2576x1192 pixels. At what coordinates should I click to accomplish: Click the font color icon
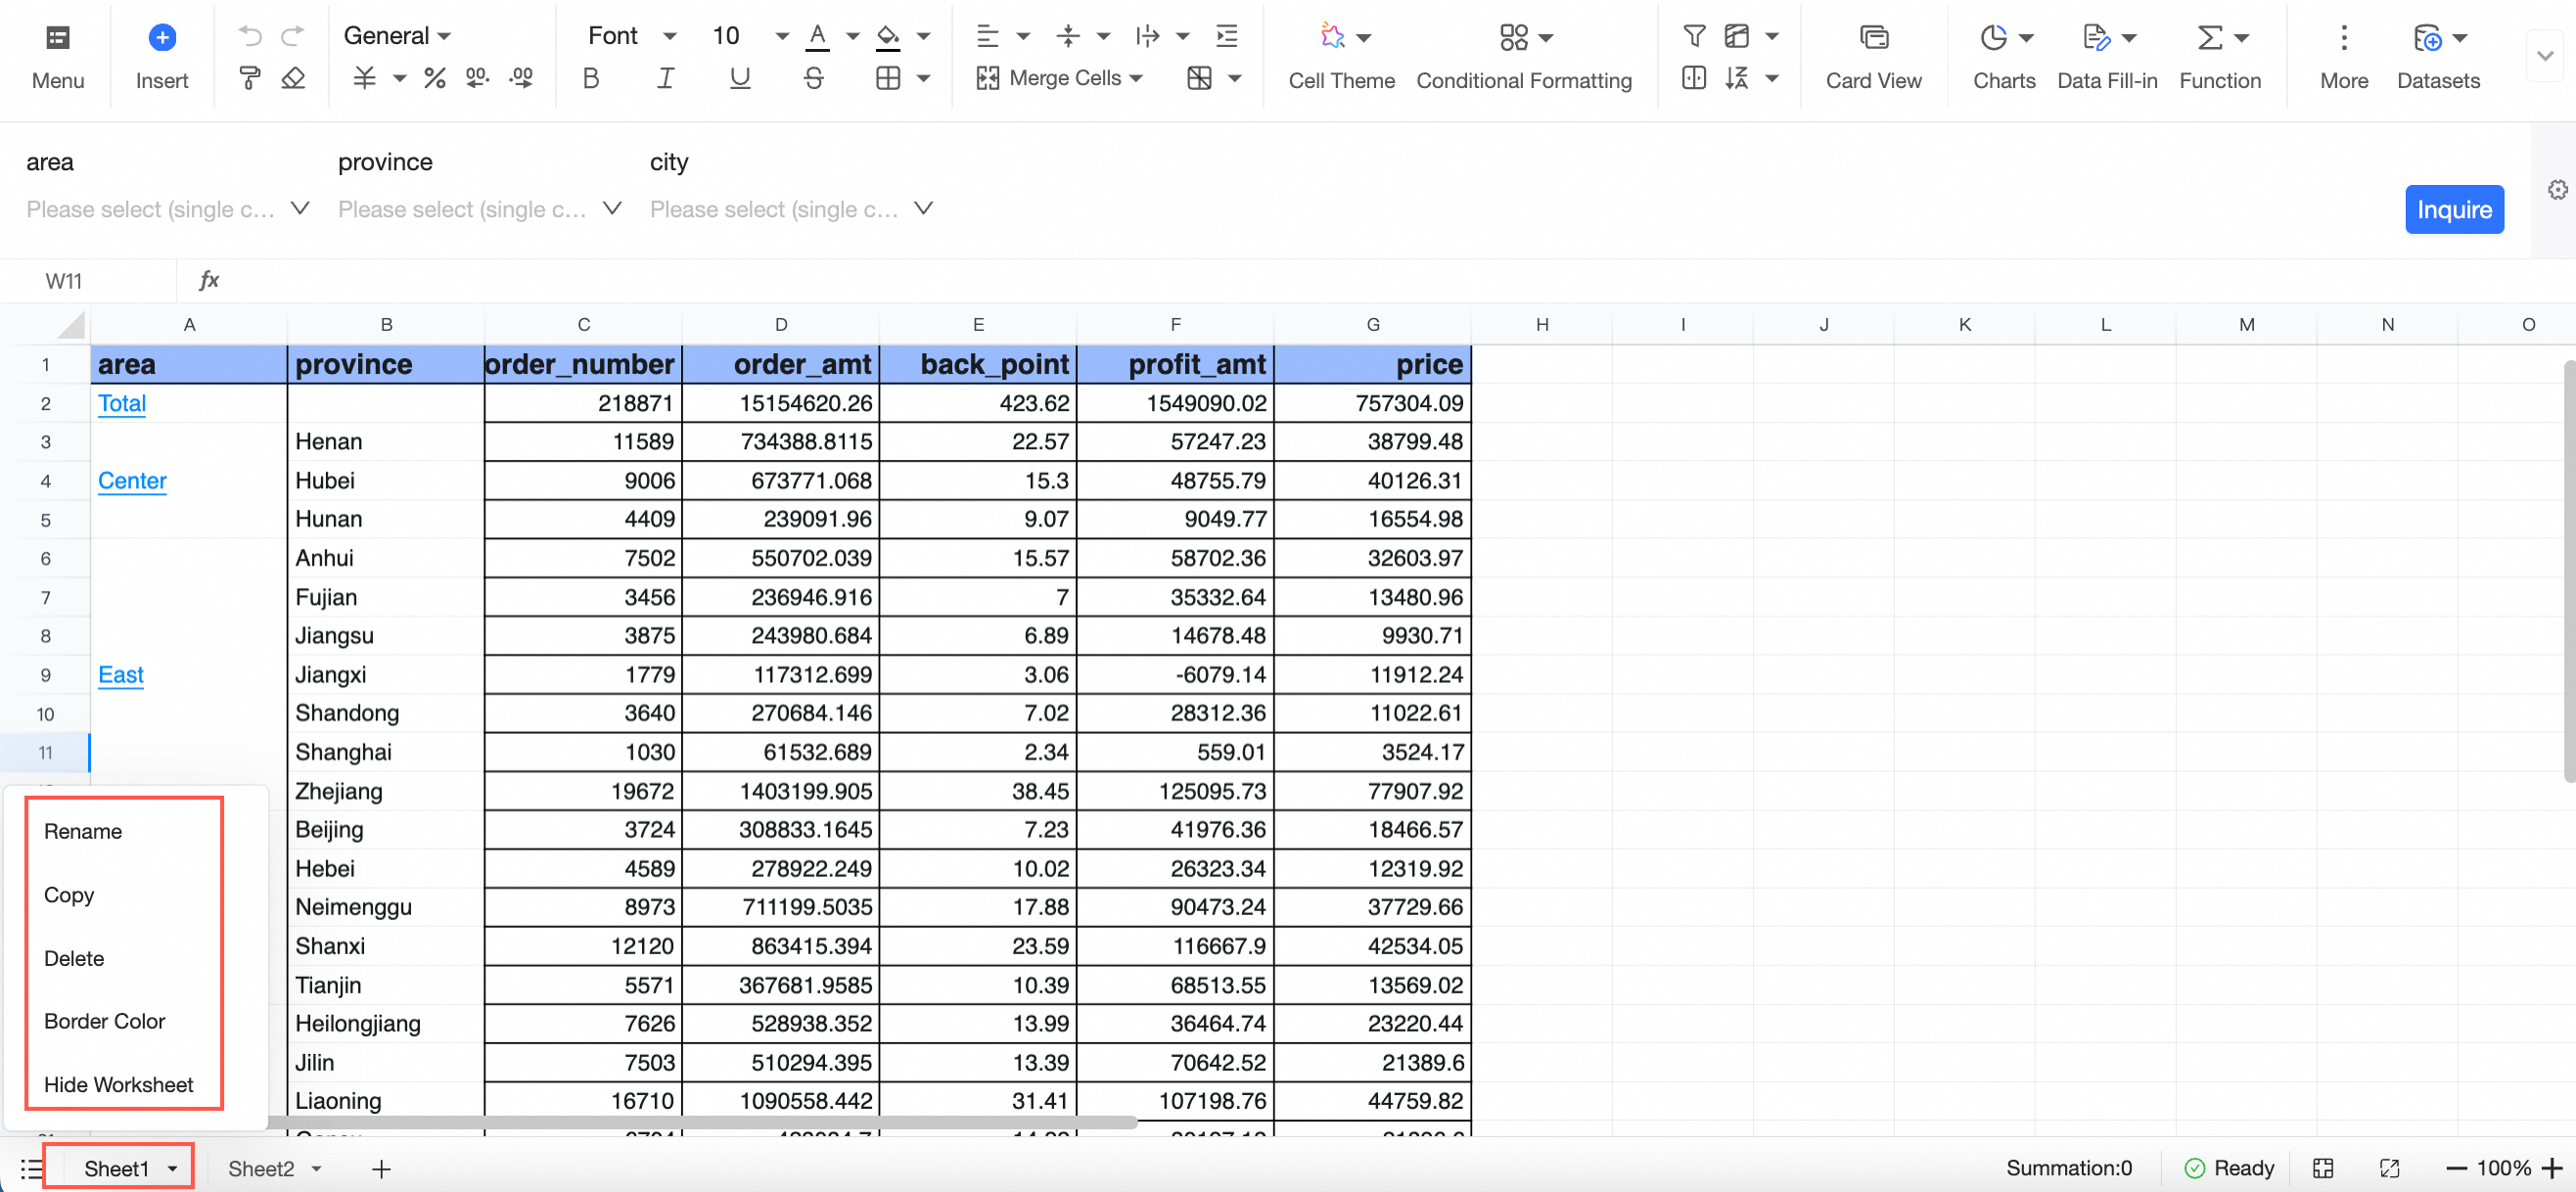pos(818,37)
